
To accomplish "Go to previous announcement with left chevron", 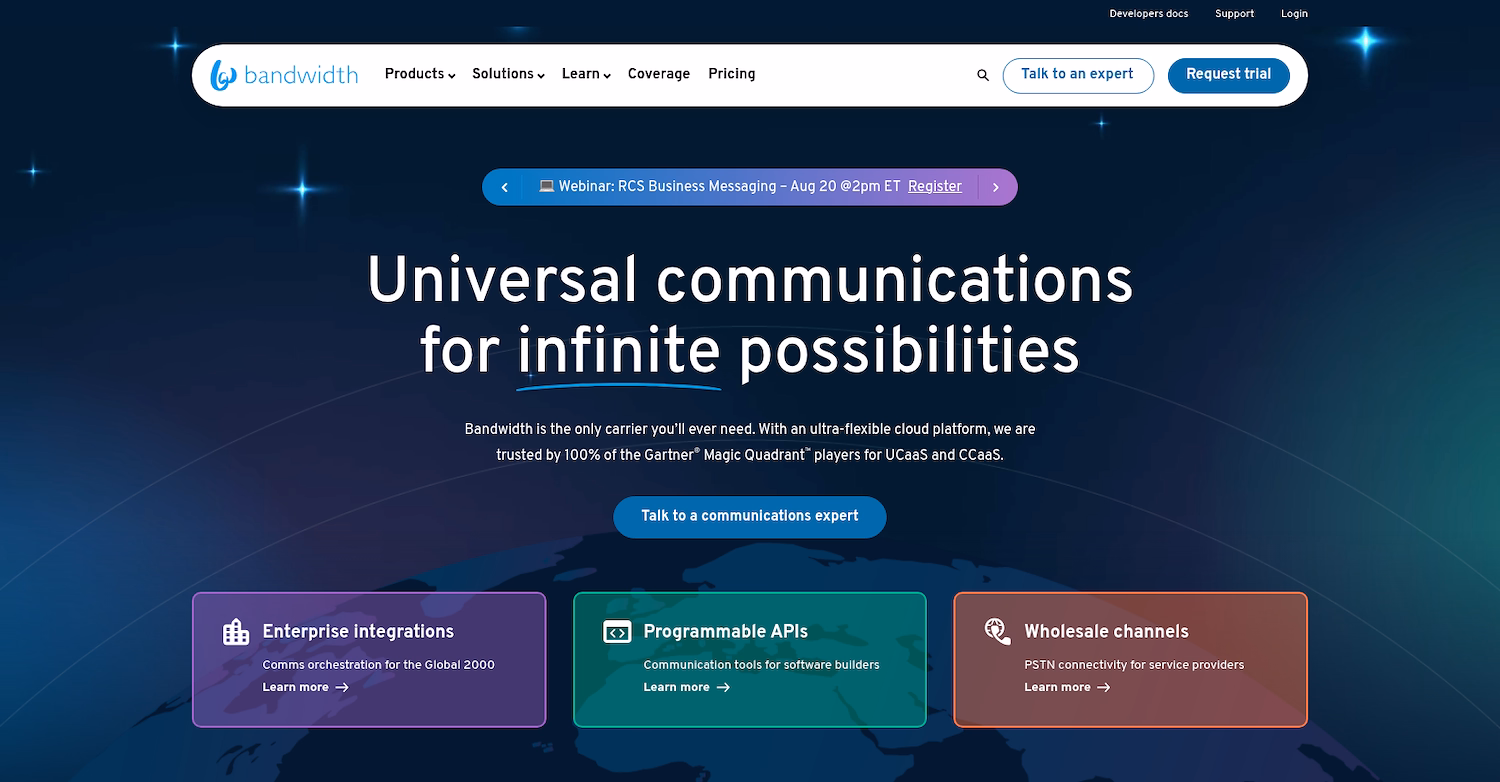I will pos(505,187).
